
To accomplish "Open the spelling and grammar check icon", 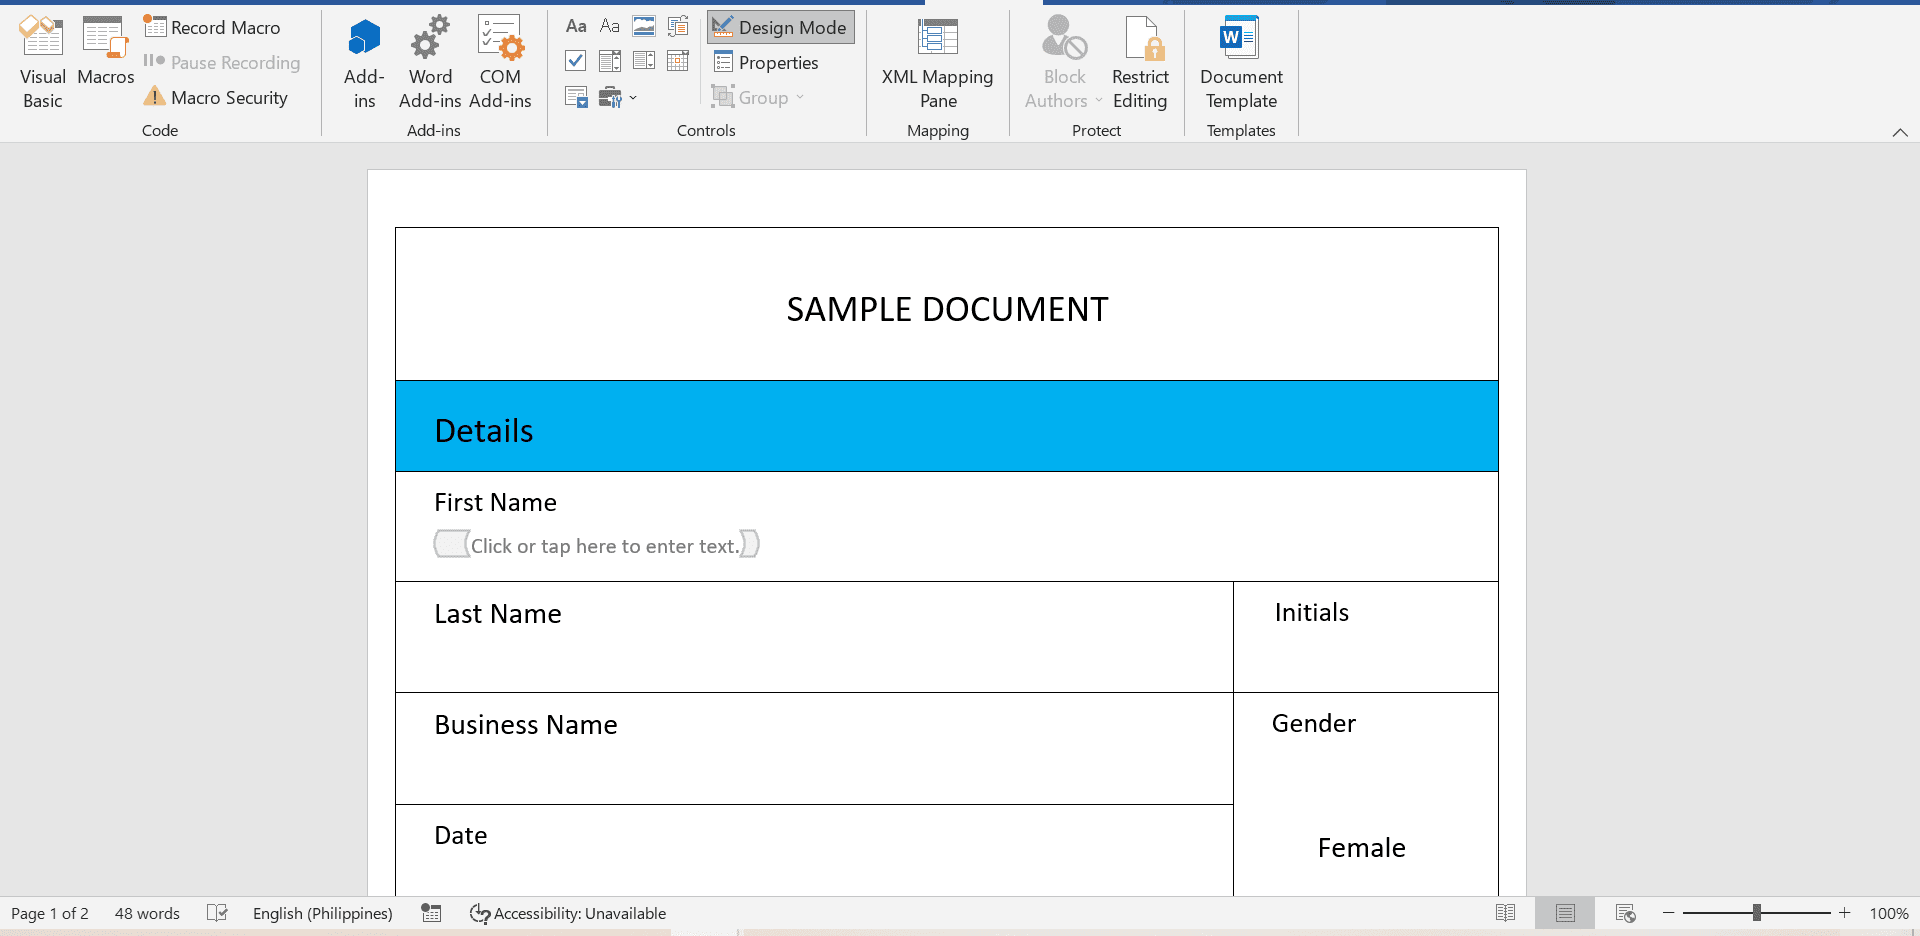I will pyautogui.click(x=217, y=913).
